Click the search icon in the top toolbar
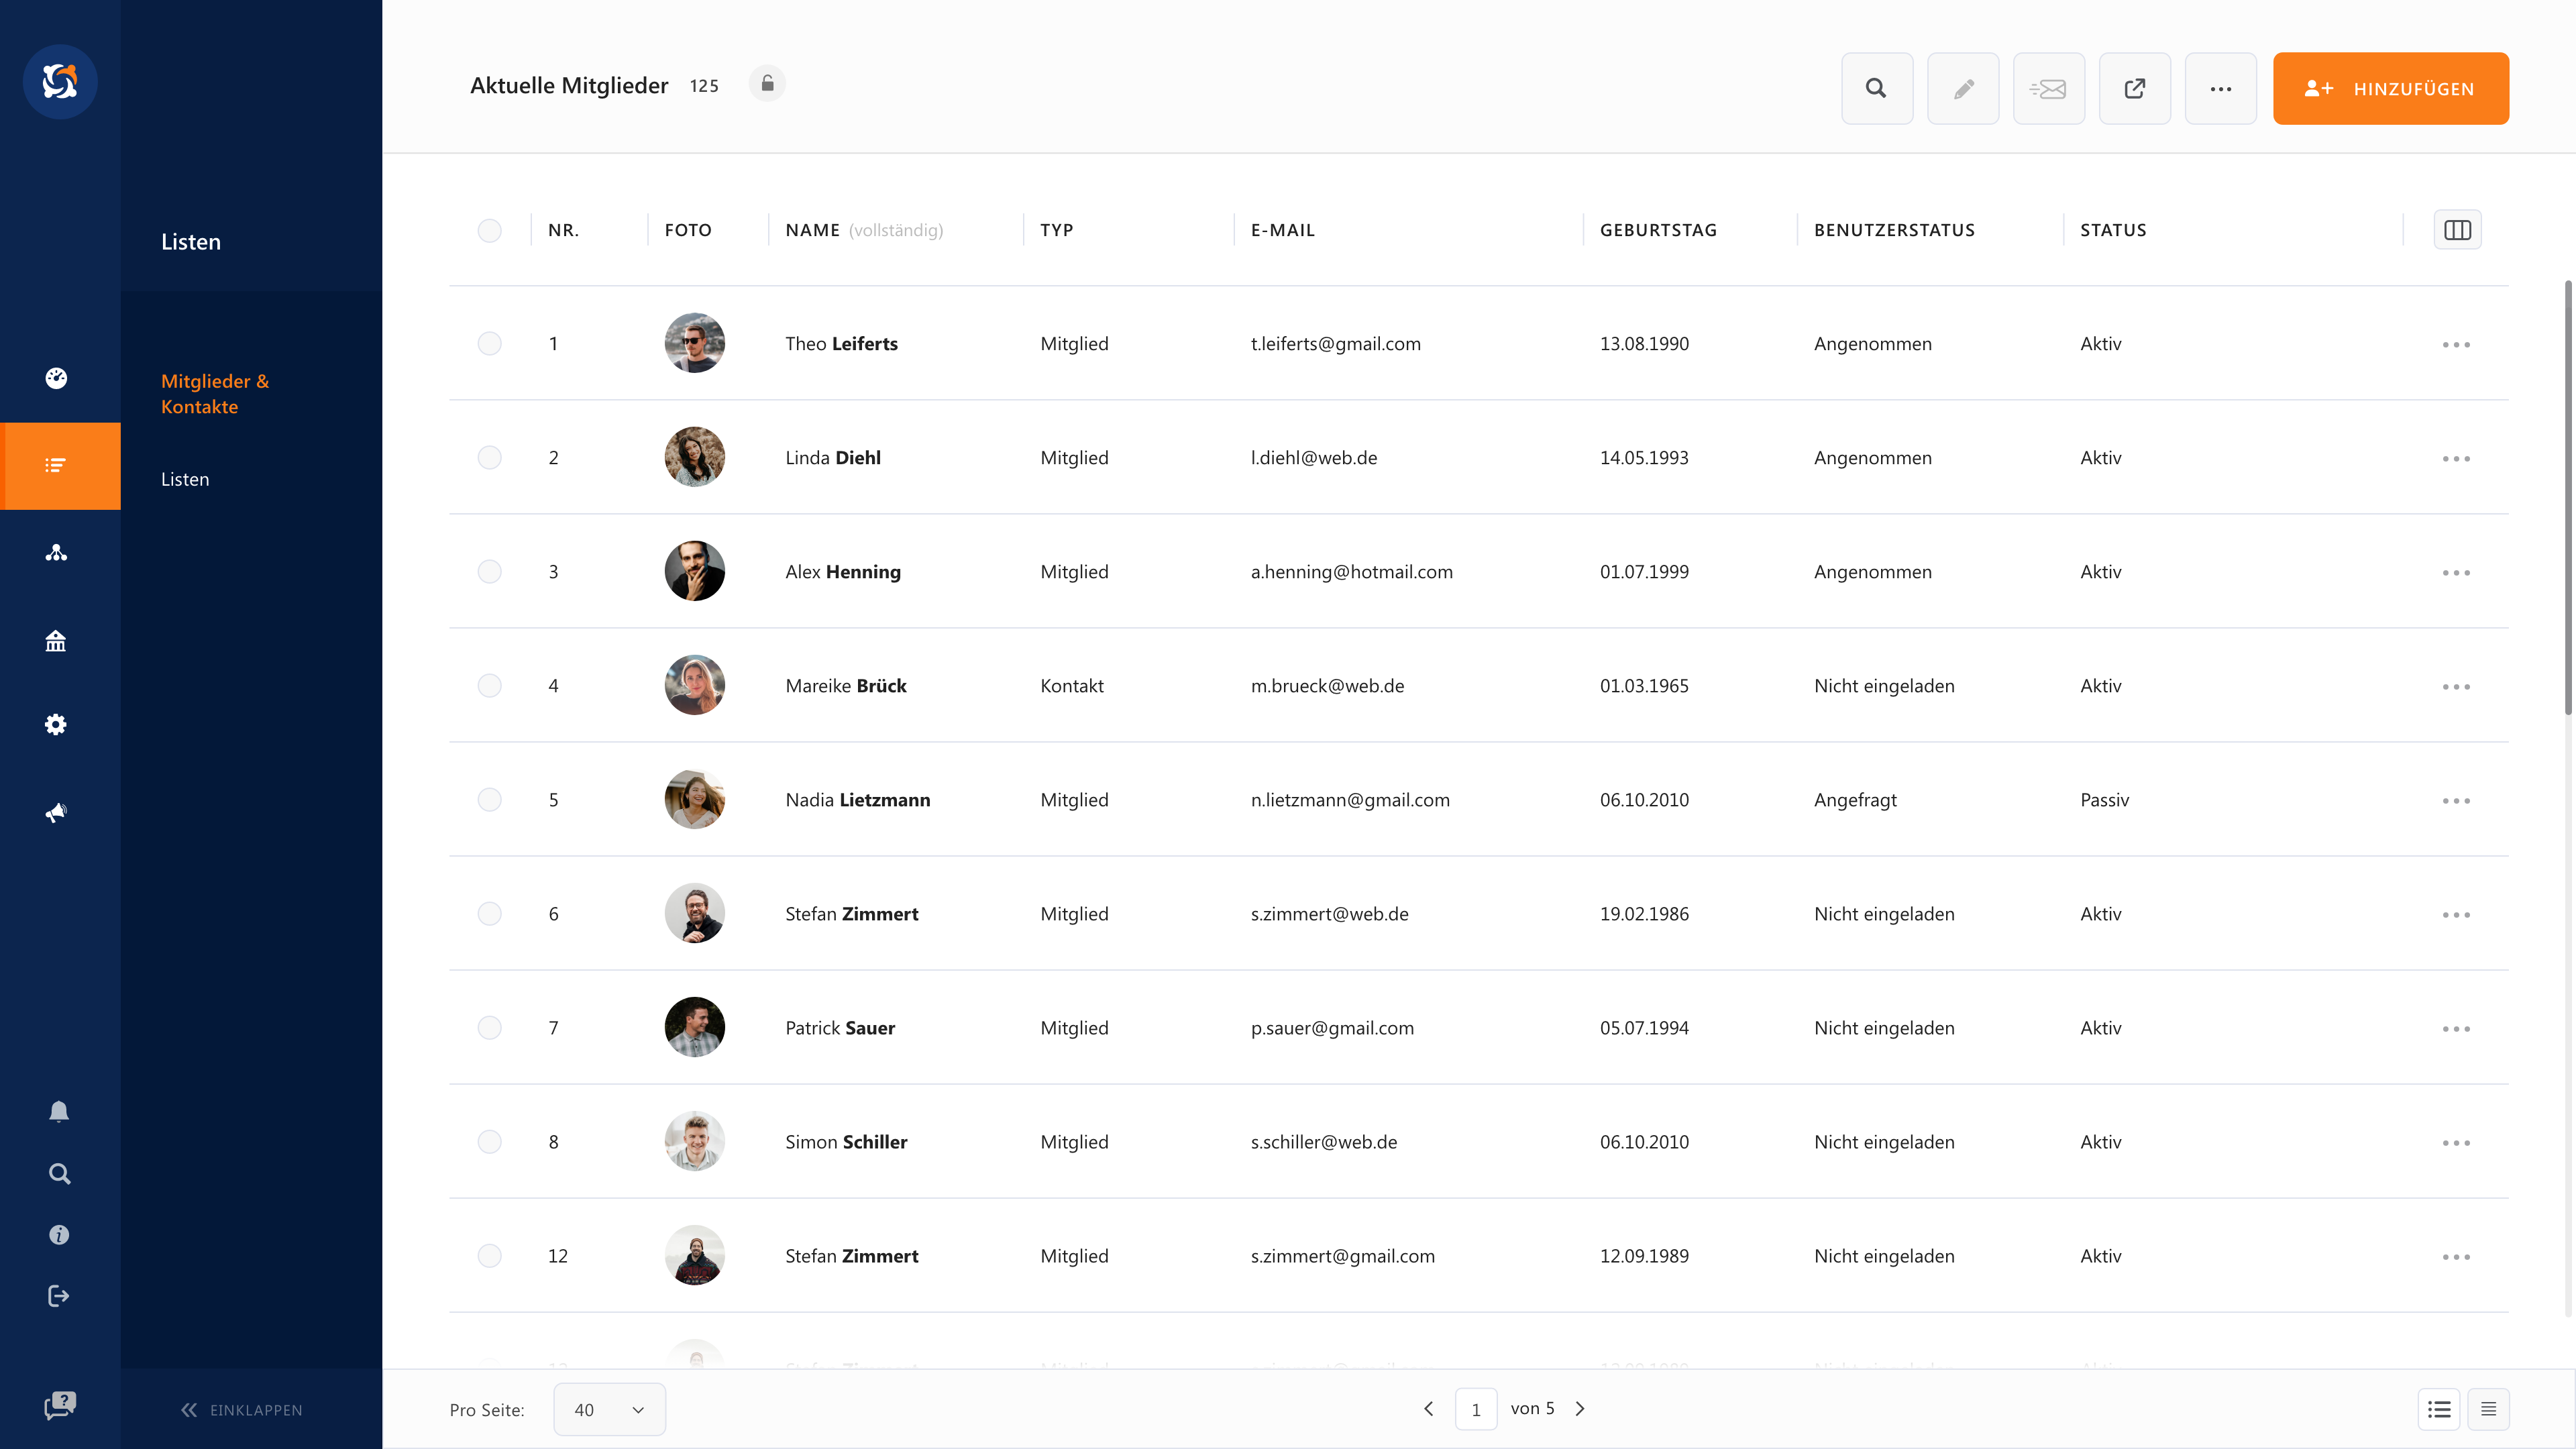This screenshot has height=1449, width=2576. tap(1876, 89)
